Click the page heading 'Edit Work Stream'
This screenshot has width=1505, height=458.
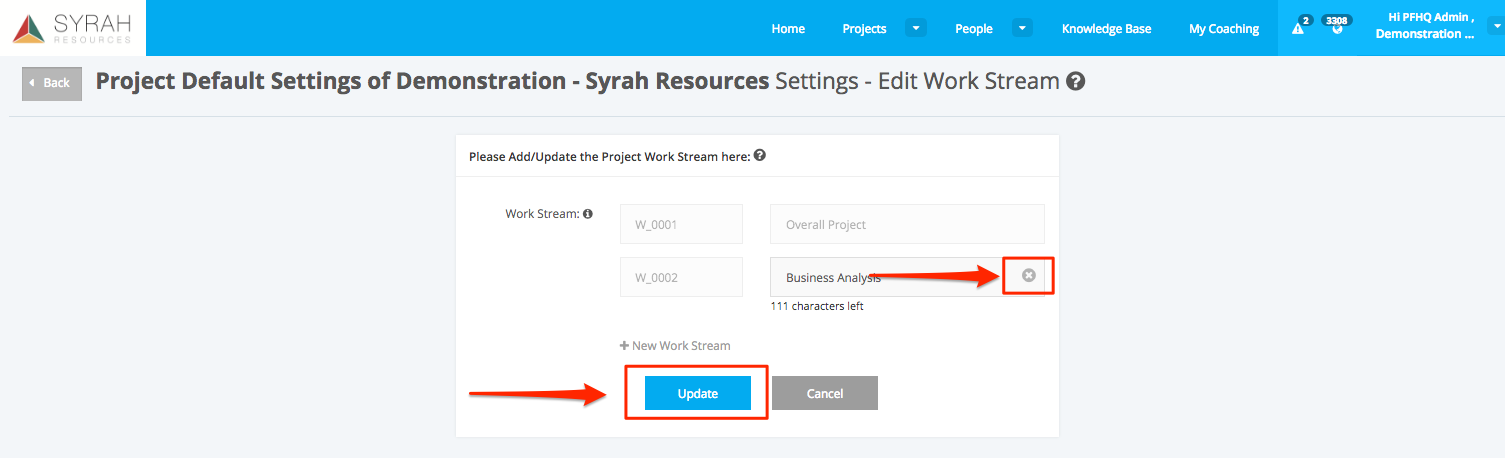[x=968, y=81]
